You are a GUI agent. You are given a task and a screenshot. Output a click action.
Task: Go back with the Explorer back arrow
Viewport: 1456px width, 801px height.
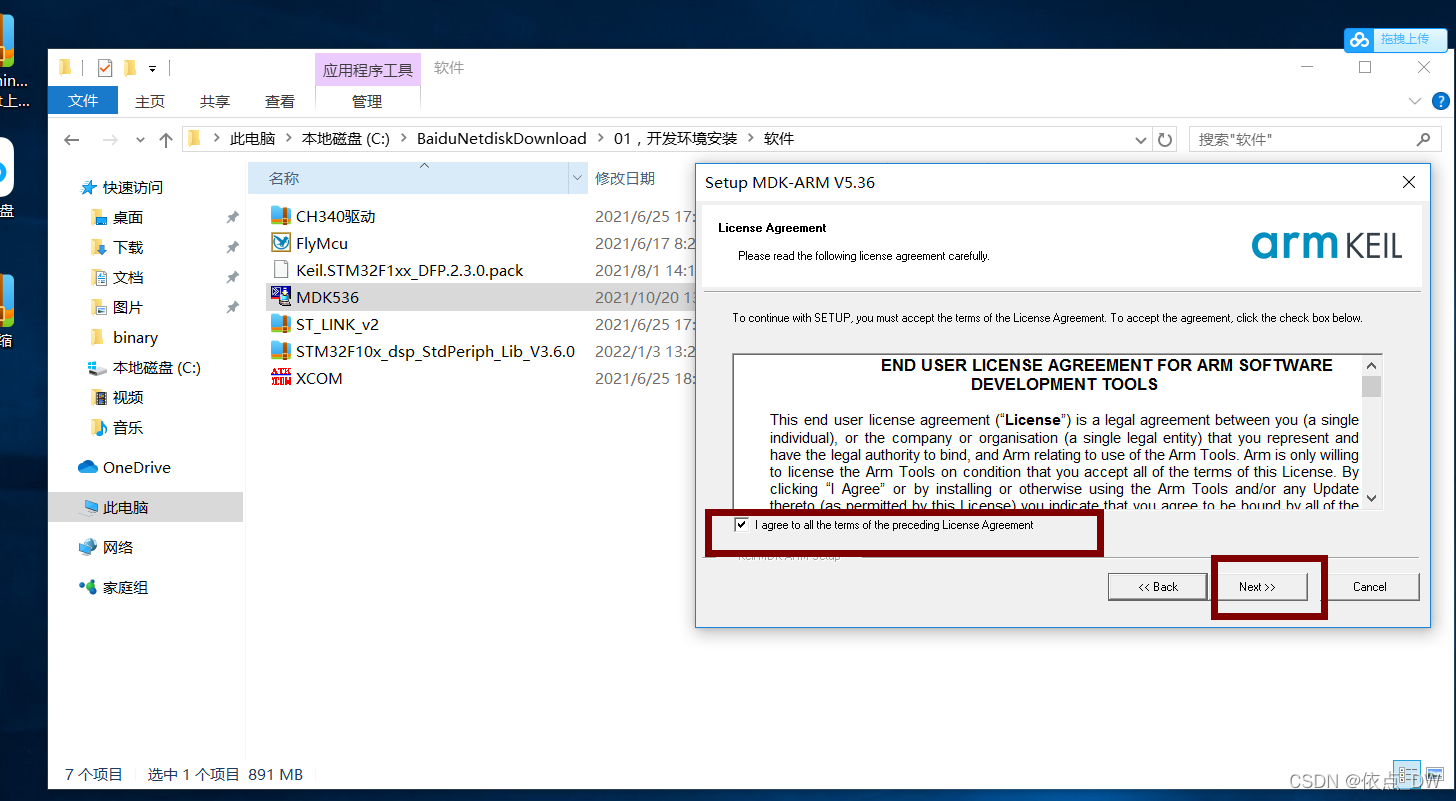(x=72, y=139)
